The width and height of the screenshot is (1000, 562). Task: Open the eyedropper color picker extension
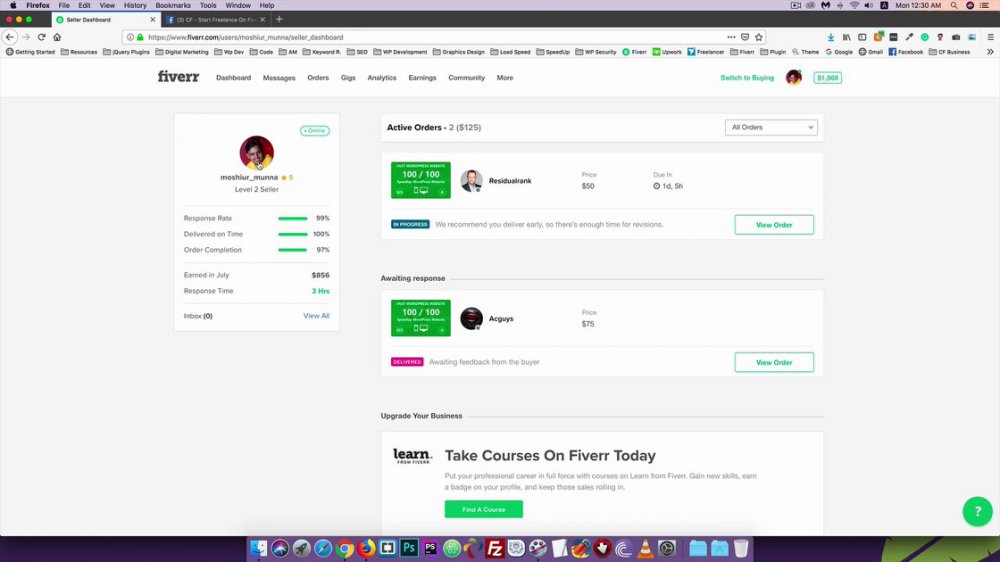pos(909,37)
